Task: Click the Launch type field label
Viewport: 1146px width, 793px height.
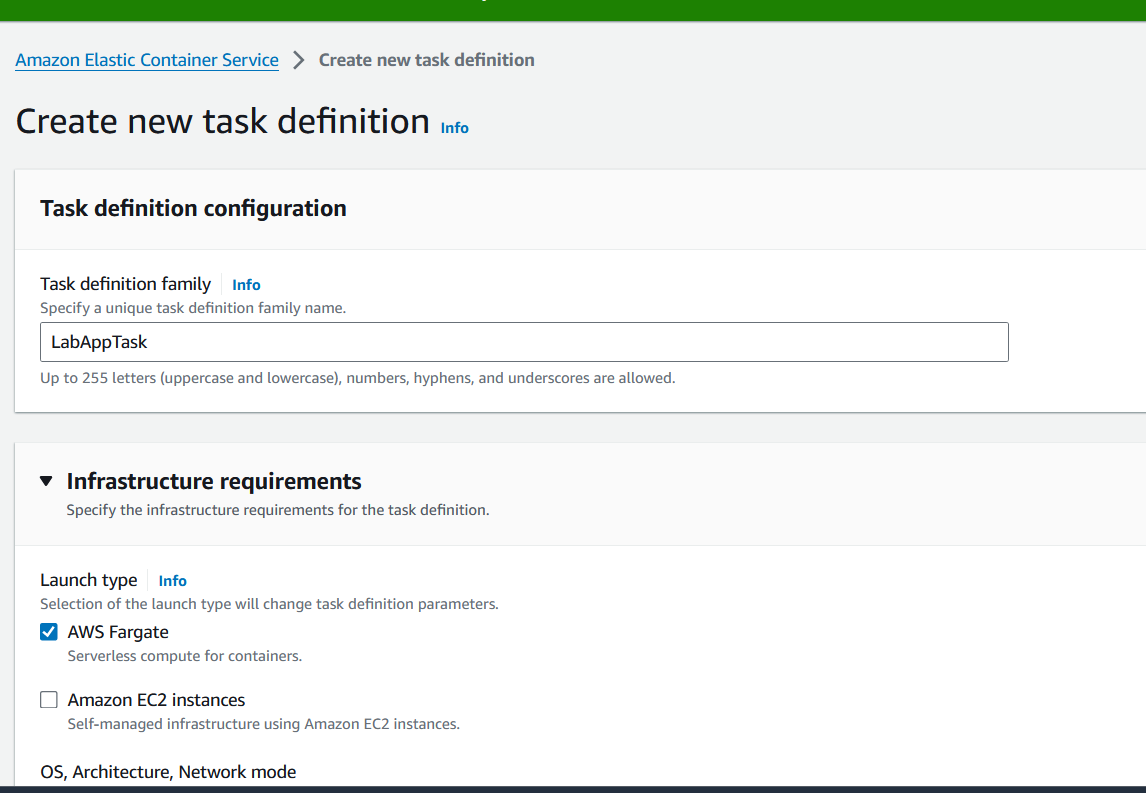Action: point(88,580)
